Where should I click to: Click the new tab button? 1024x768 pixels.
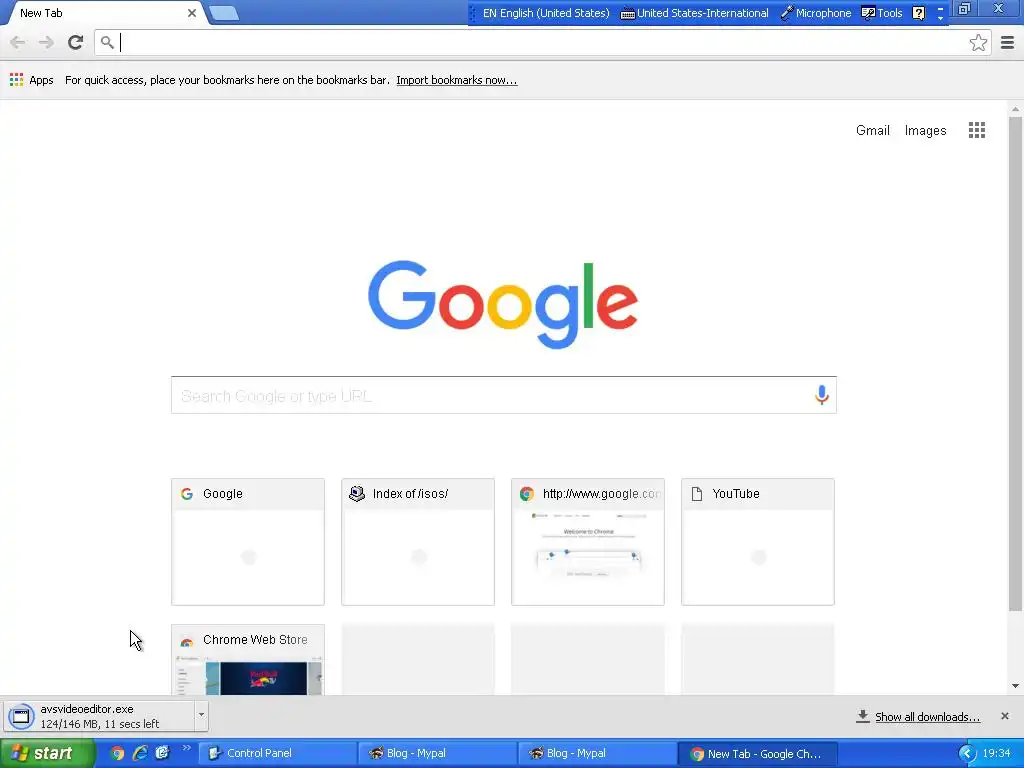click(x=224, y=13)
